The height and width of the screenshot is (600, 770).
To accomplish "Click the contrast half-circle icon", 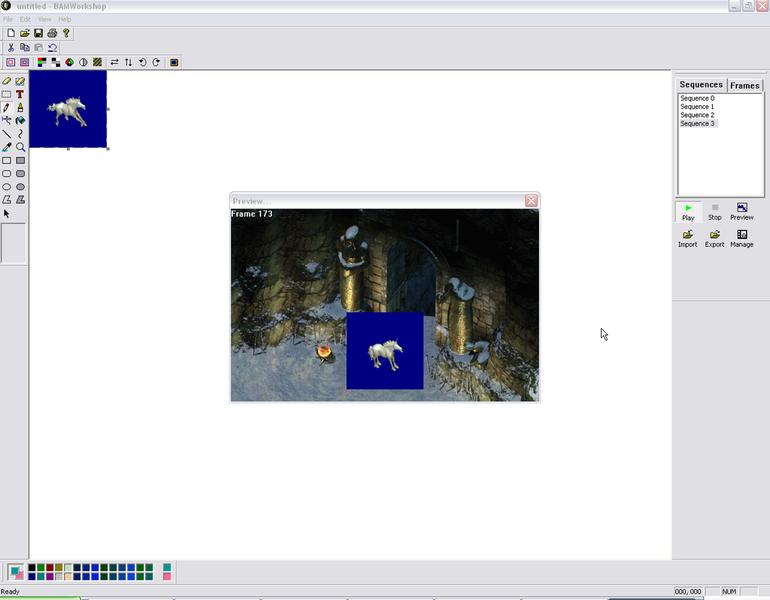I will coord(83,62).
